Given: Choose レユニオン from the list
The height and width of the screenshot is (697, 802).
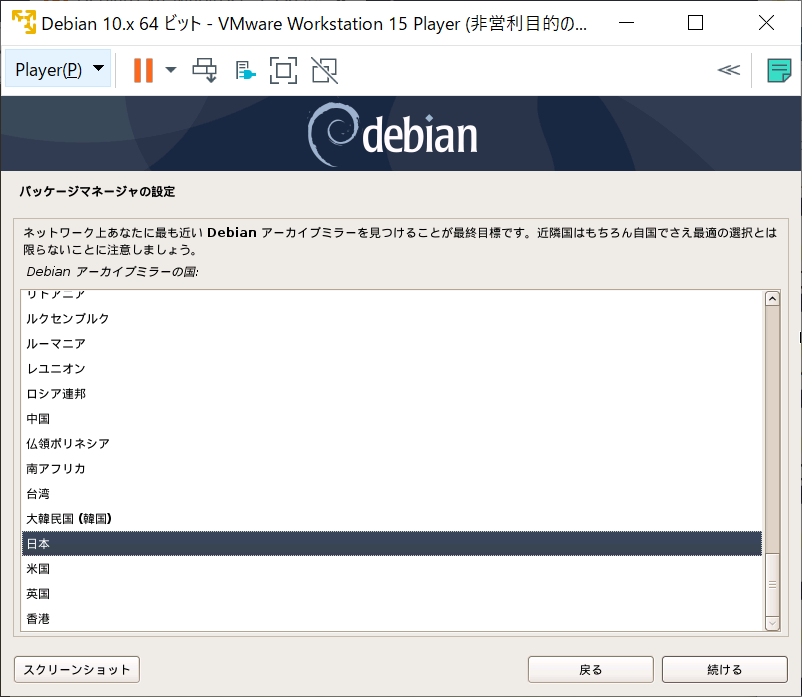Looking at the screenshot, I should [x=392, y=369].
